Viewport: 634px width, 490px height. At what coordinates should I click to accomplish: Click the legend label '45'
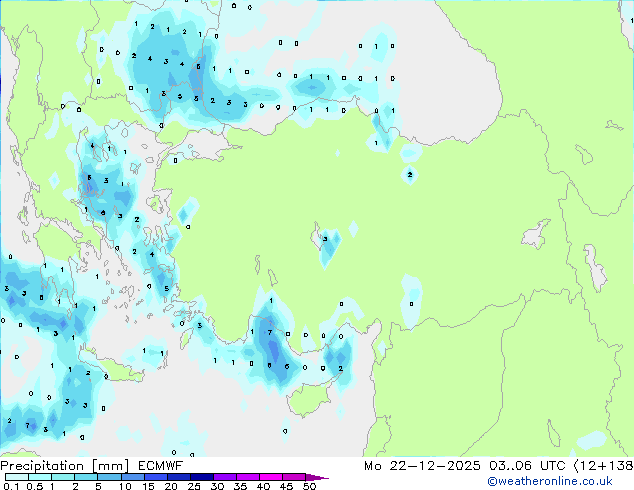click(286, 486)
